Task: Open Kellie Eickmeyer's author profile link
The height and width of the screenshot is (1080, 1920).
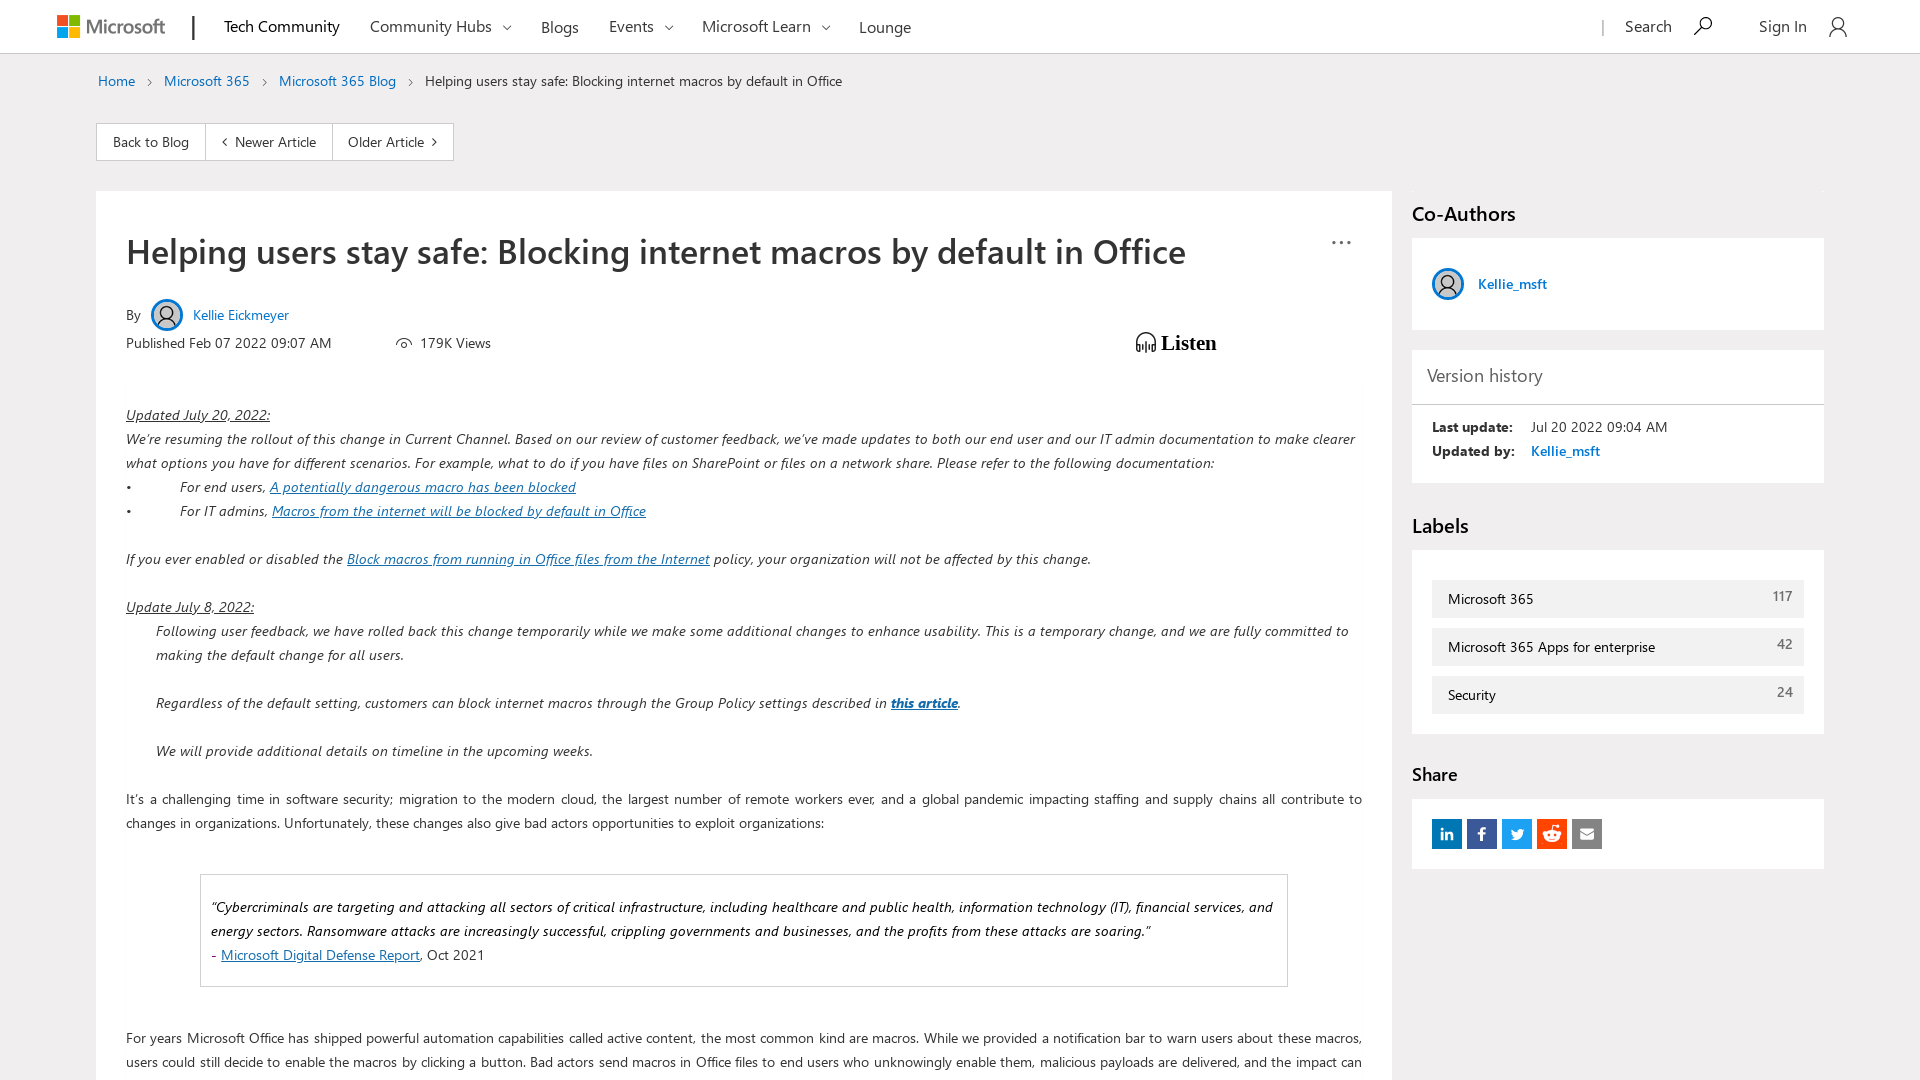Action: click(241, 315)
